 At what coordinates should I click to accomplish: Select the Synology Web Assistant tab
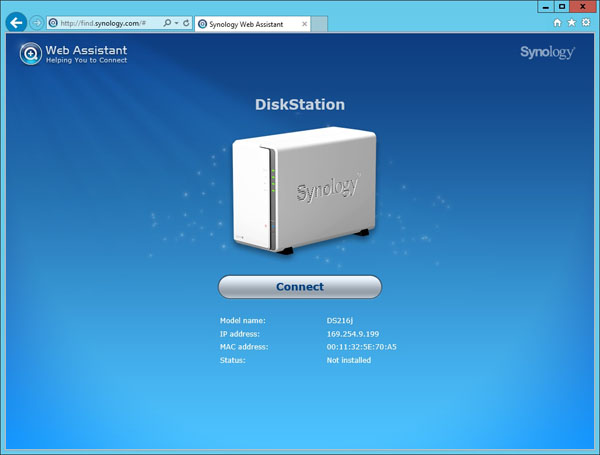pos(253,24)
